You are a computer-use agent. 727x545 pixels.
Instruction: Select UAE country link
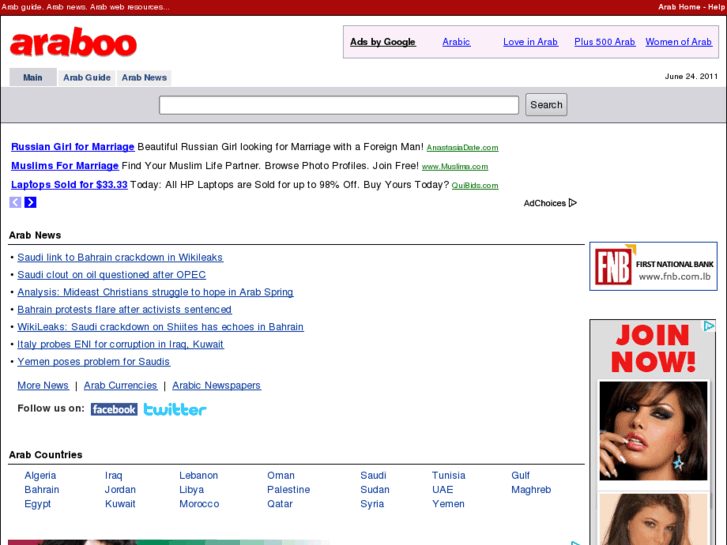tap(443, 490)
